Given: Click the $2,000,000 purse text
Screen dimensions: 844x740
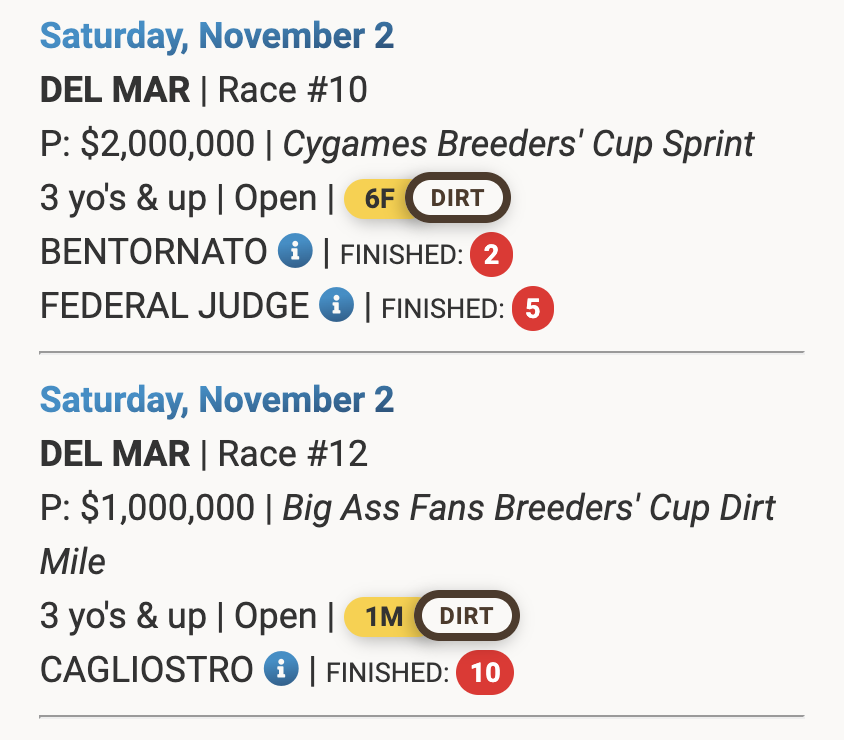Looking at the screenshot, I should [167, 144].
